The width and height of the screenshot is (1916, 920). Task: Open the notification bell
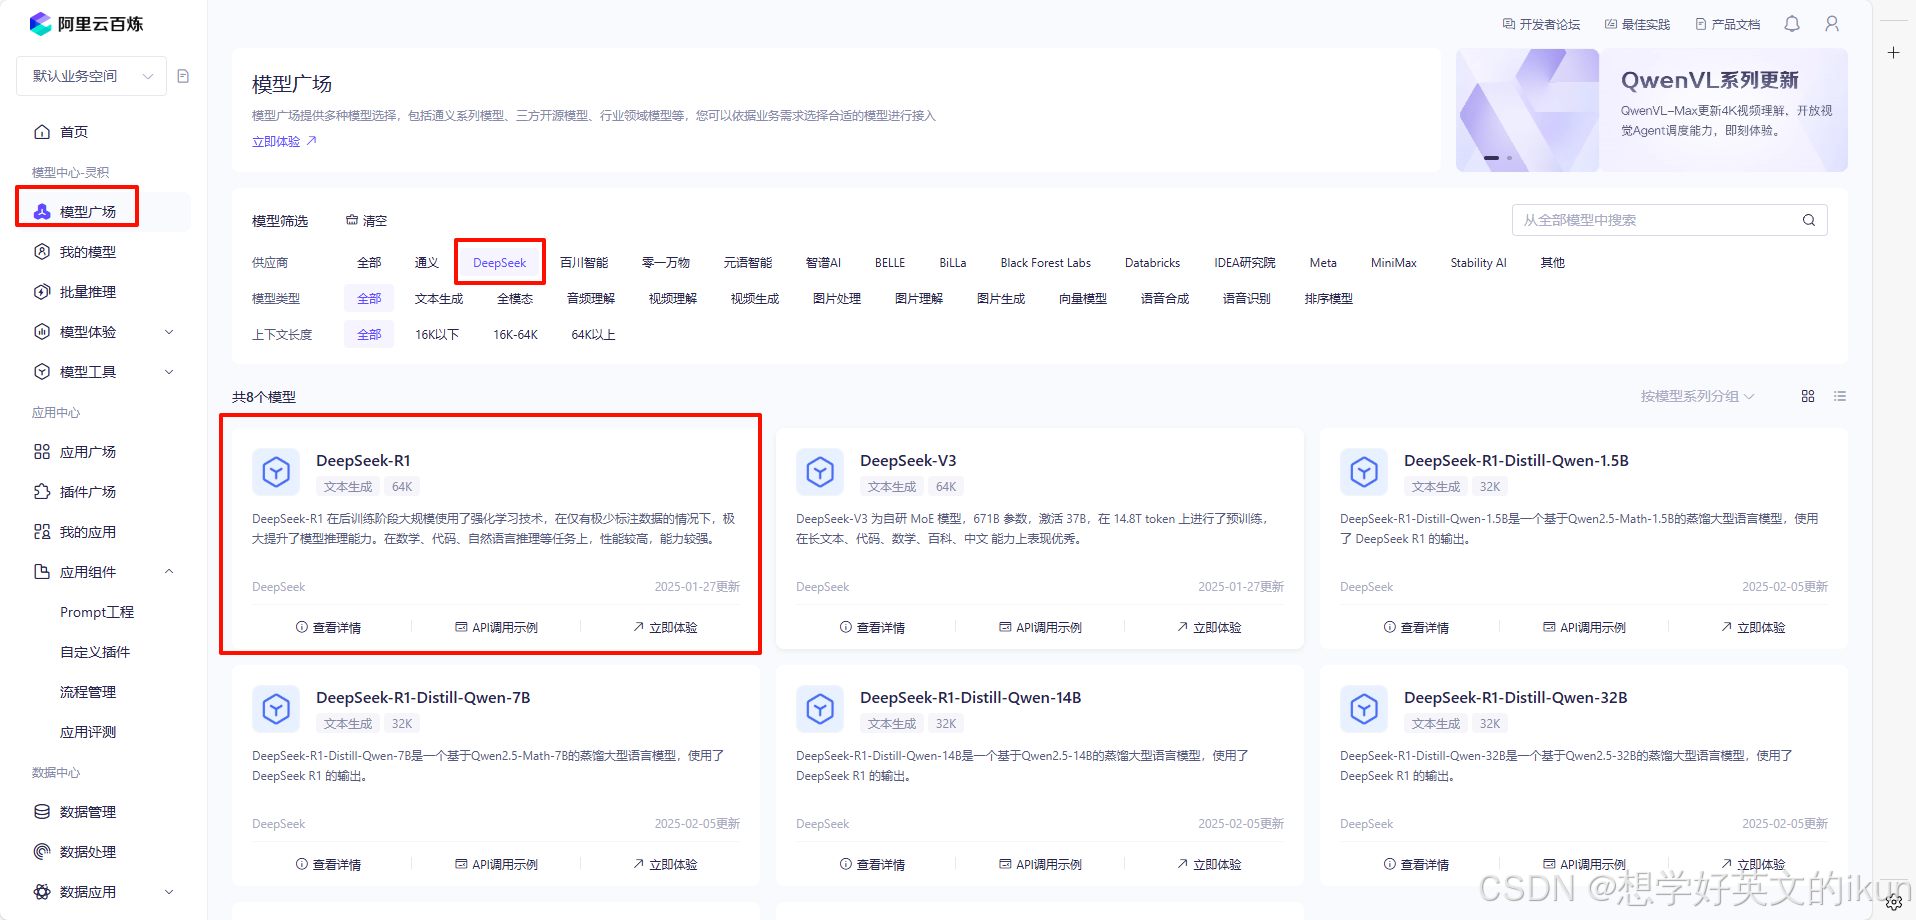coord(1792,24)
